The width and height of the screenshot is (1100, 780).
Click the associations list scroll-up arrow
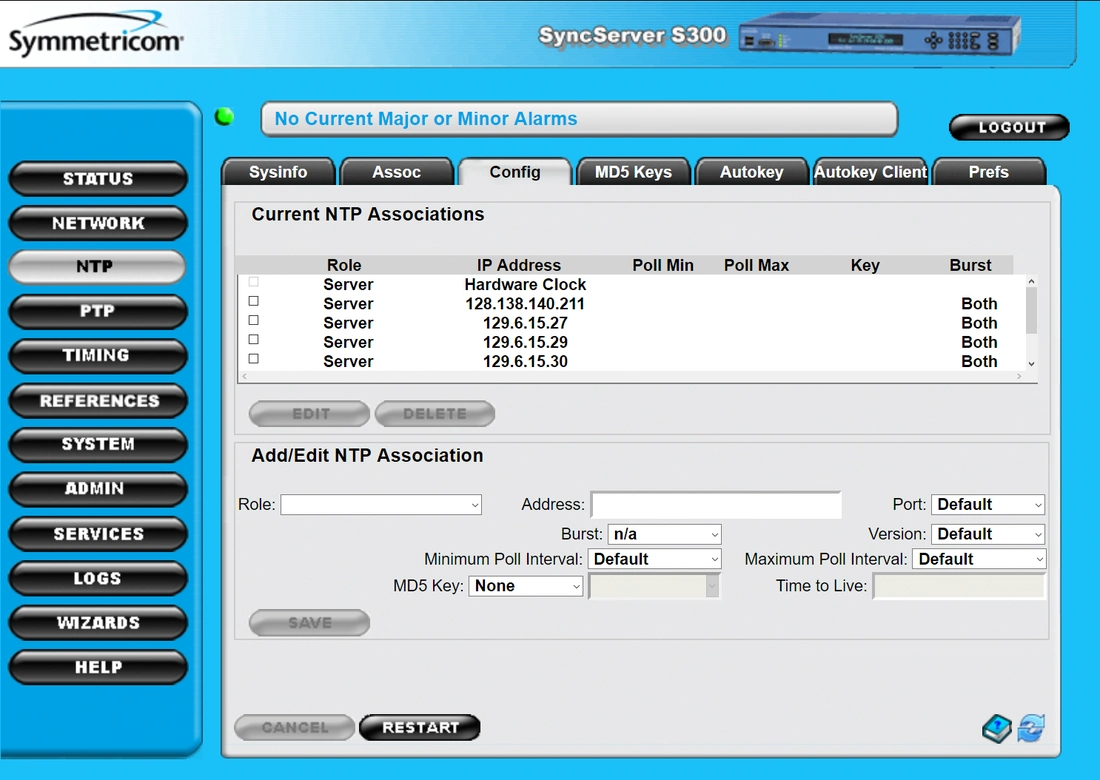coord(1031,283)
